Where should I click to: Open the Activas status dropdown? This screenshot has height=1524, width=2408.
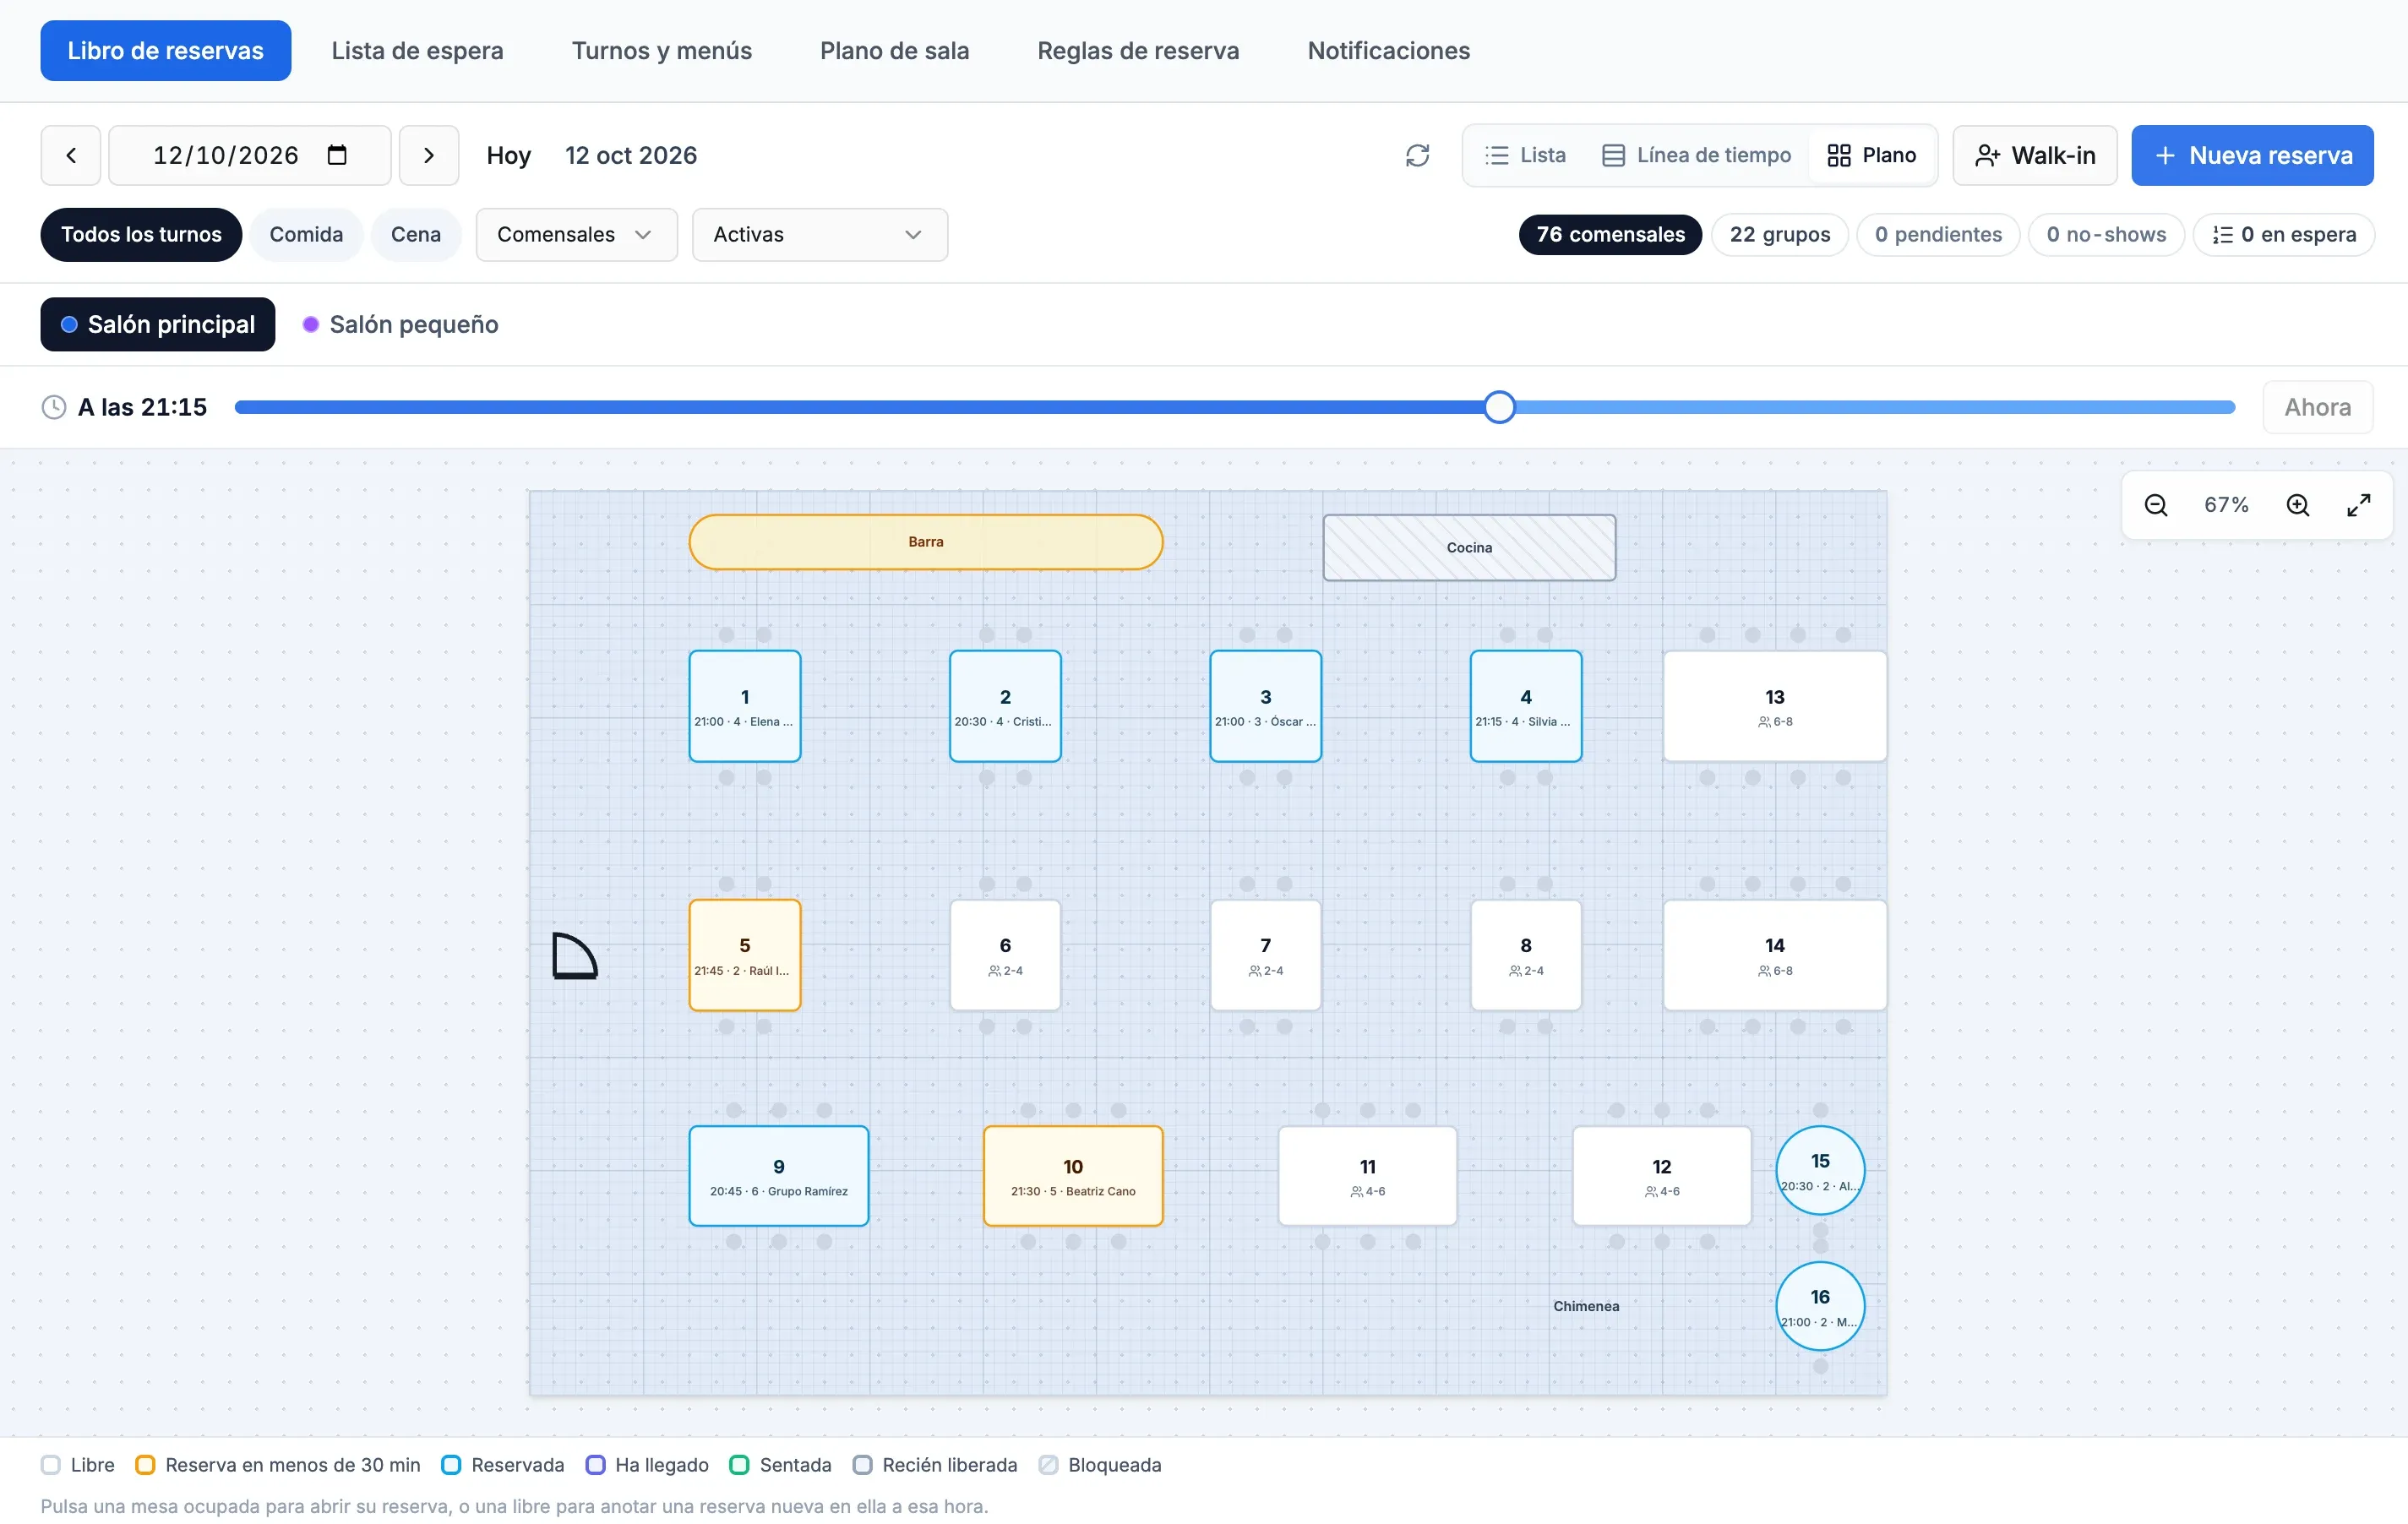pyautogui.click(x=819, y=234)
